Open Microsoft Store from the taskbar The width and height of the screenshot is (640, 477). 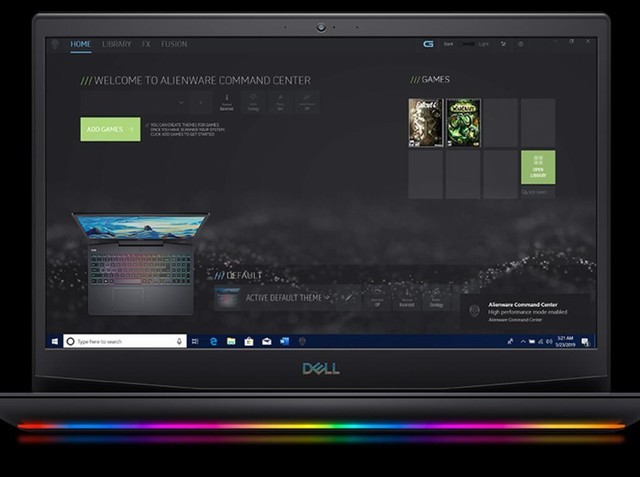tap(249, 342)
